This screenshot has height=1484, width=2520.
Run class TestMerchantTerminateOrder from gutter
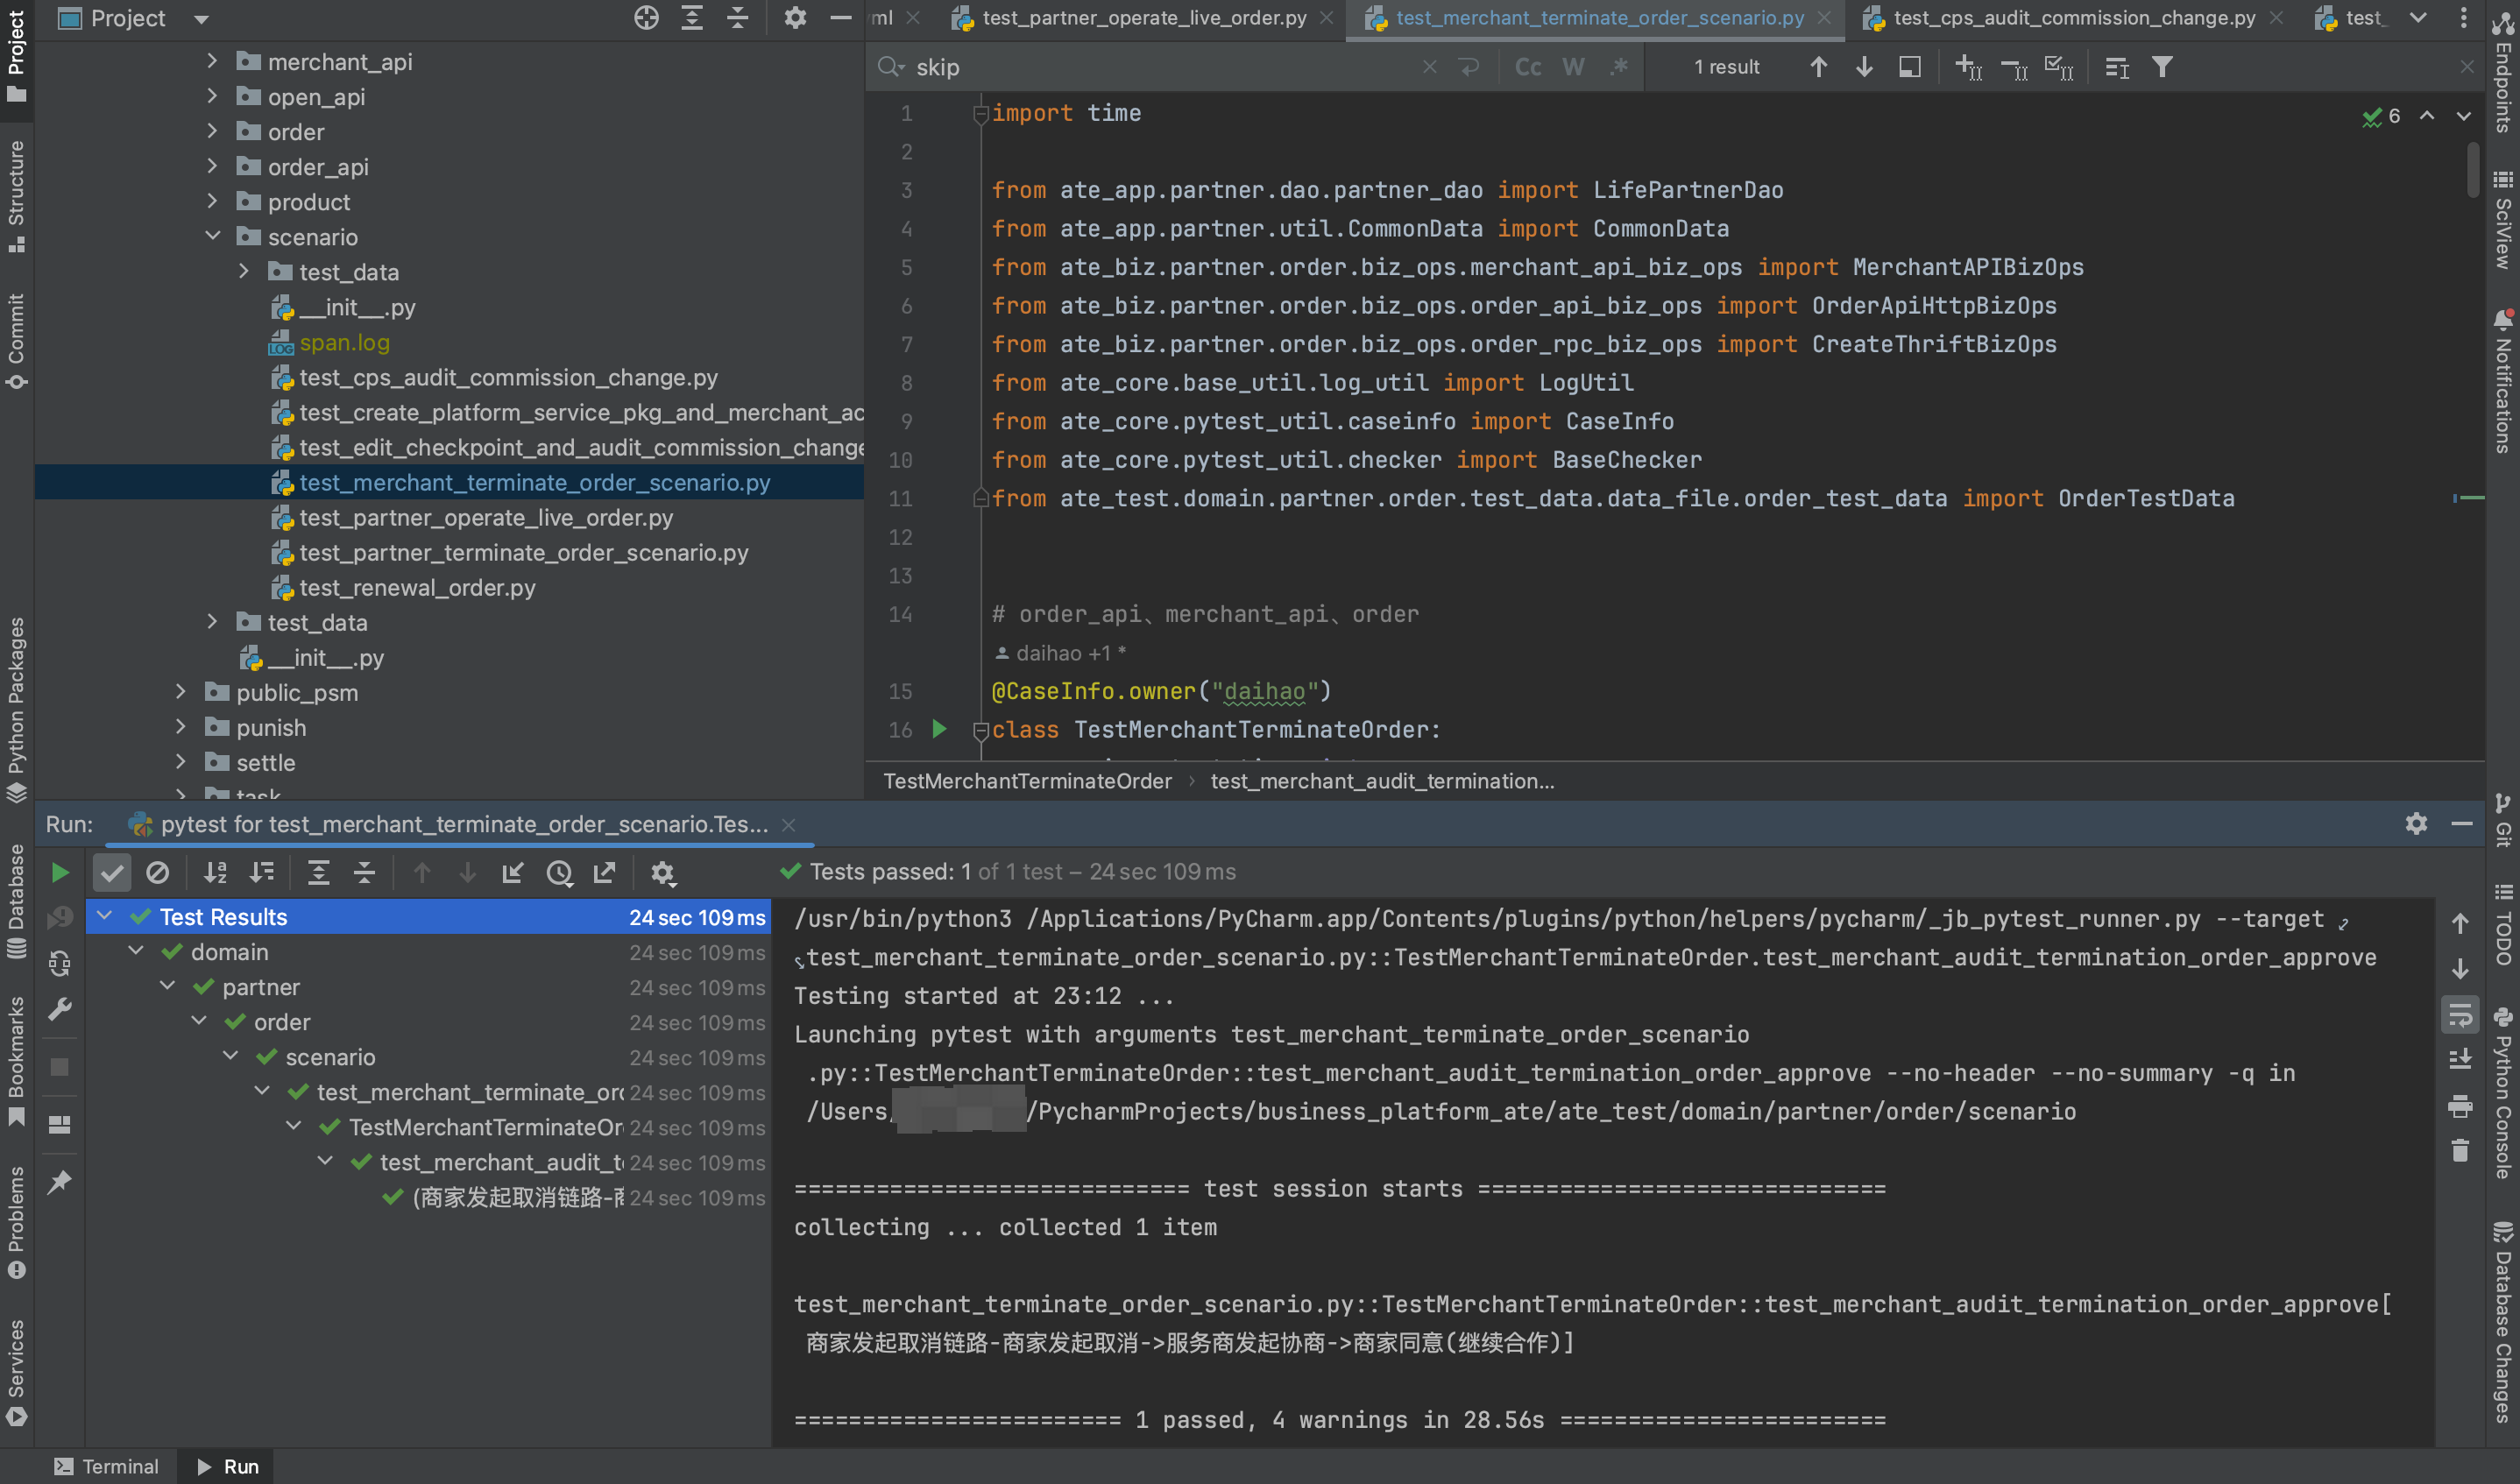tap(939, 729)
